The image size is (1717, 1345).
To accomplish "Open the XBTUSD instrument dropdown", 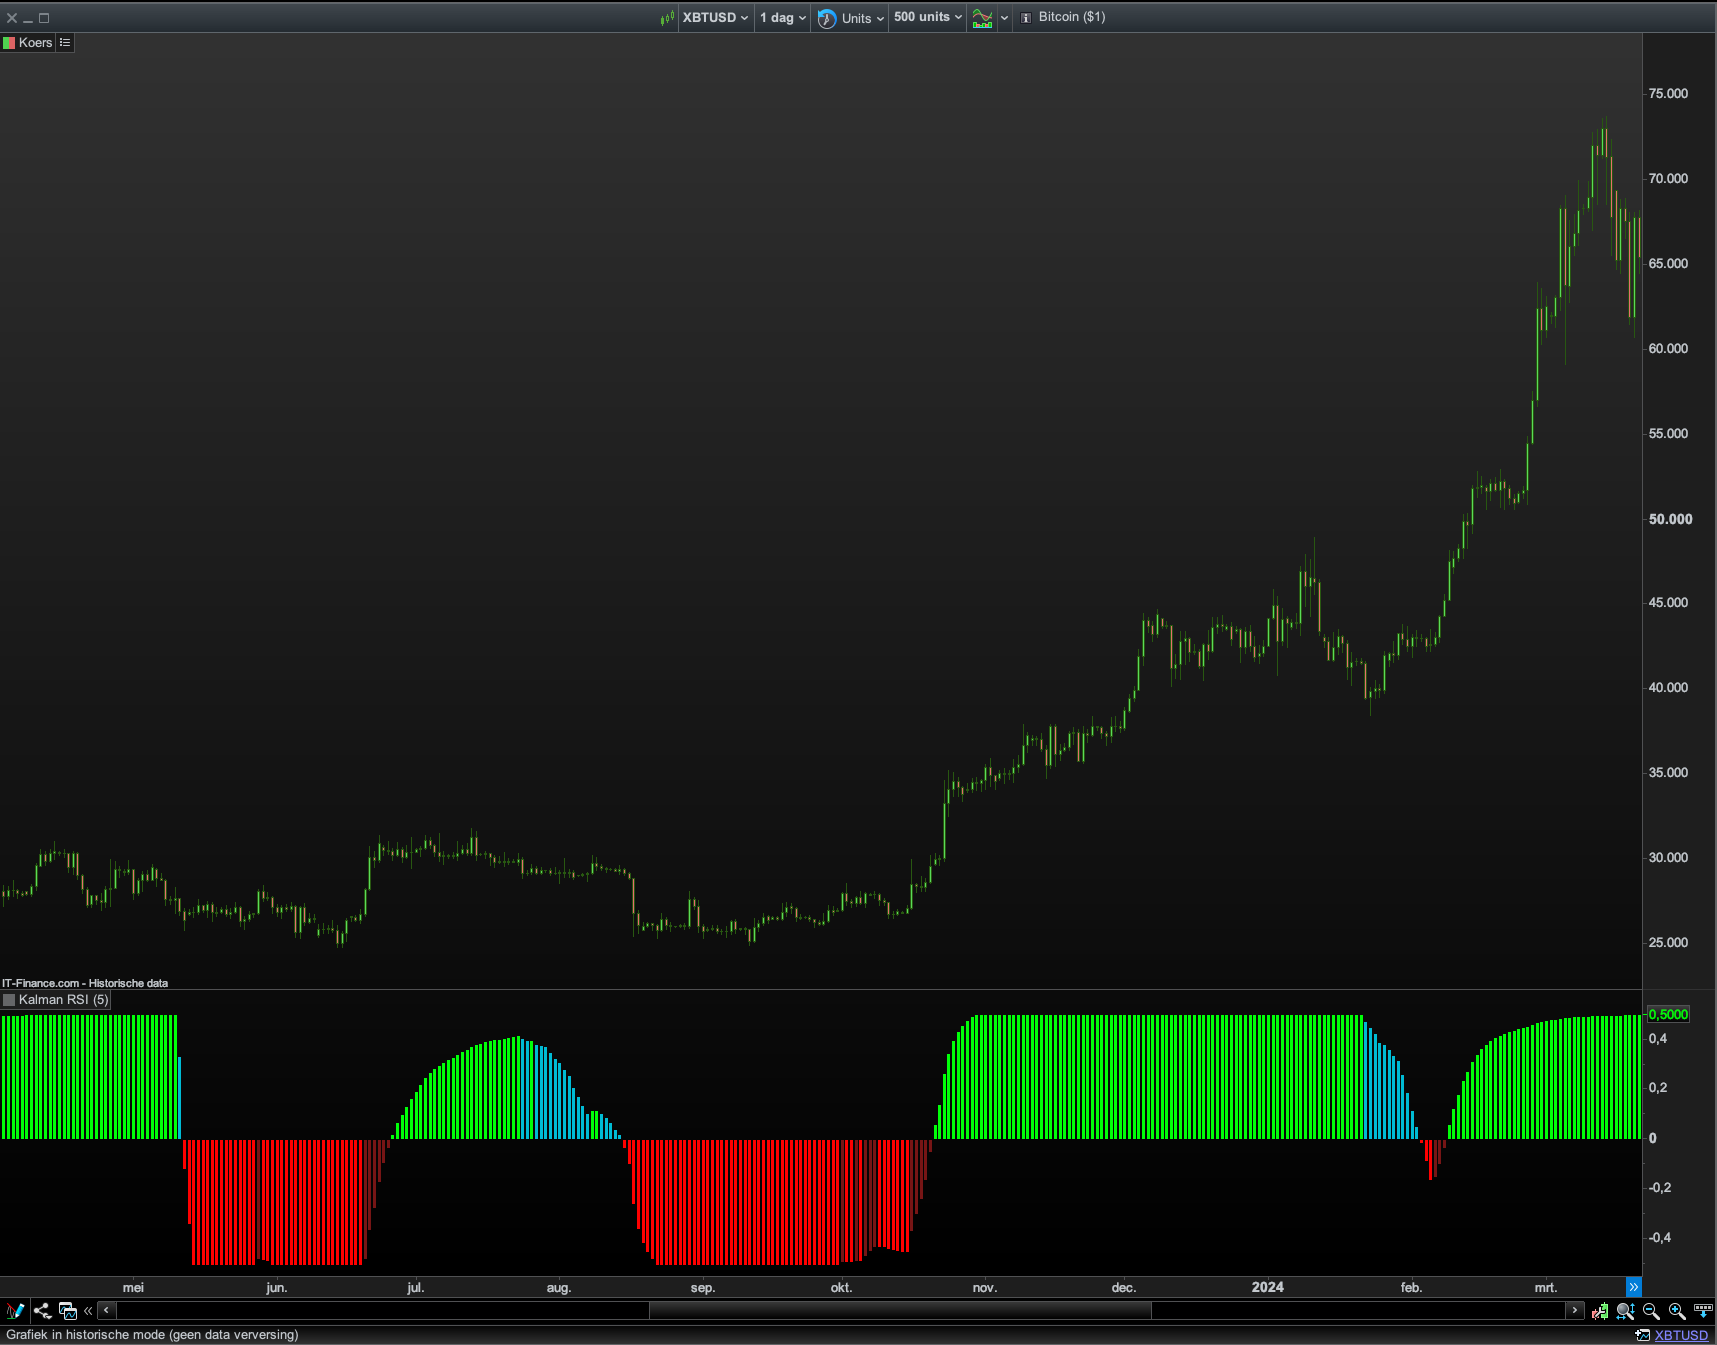I will [x=715, y=18].
